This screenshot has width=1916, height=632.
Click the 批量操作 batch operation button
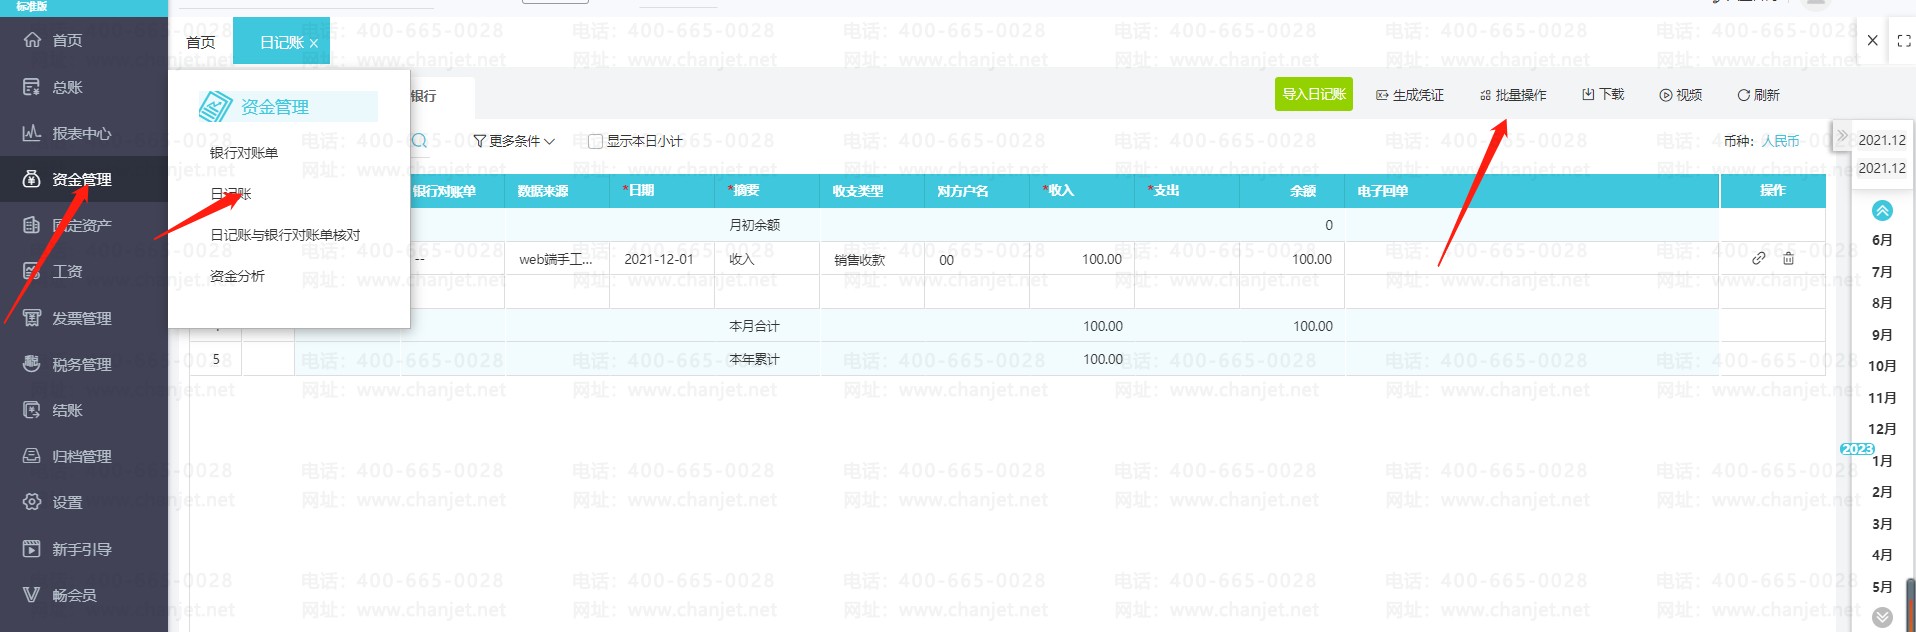[x=1513, y=95]
